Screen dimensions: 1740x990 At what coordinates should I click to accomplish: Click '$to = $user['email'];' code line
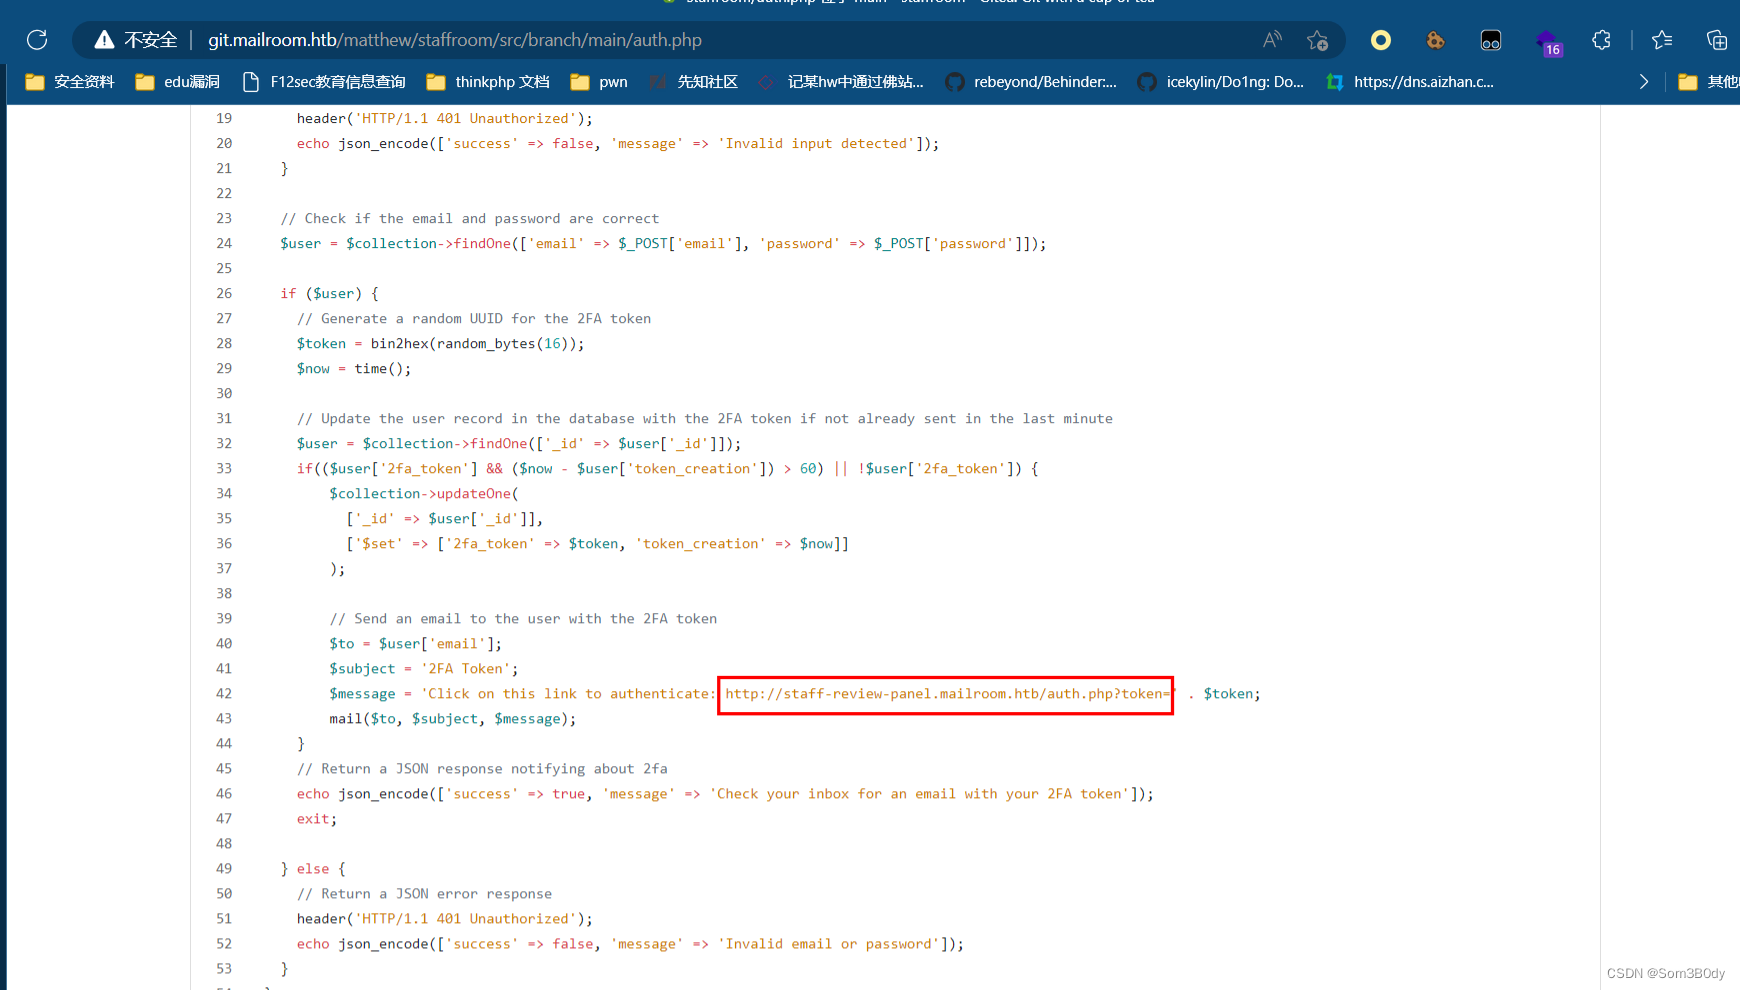click(416, 644)
